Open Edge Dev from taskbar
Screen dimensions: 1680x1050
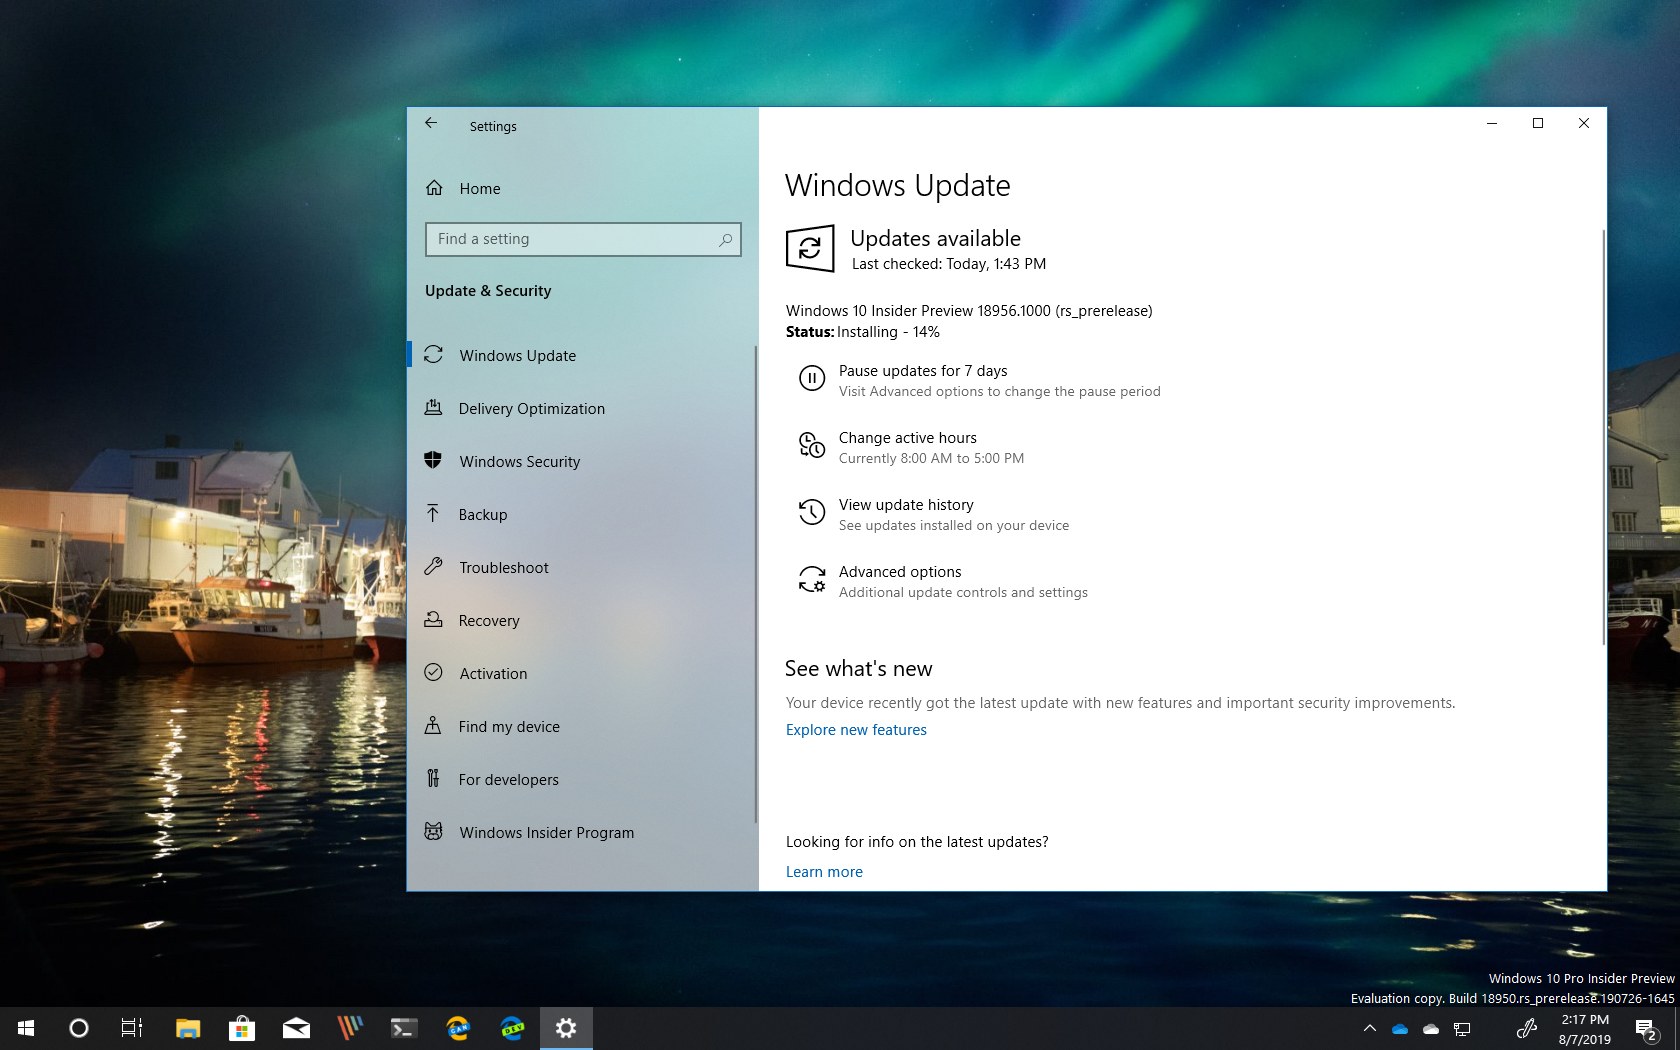point(512,1028)
